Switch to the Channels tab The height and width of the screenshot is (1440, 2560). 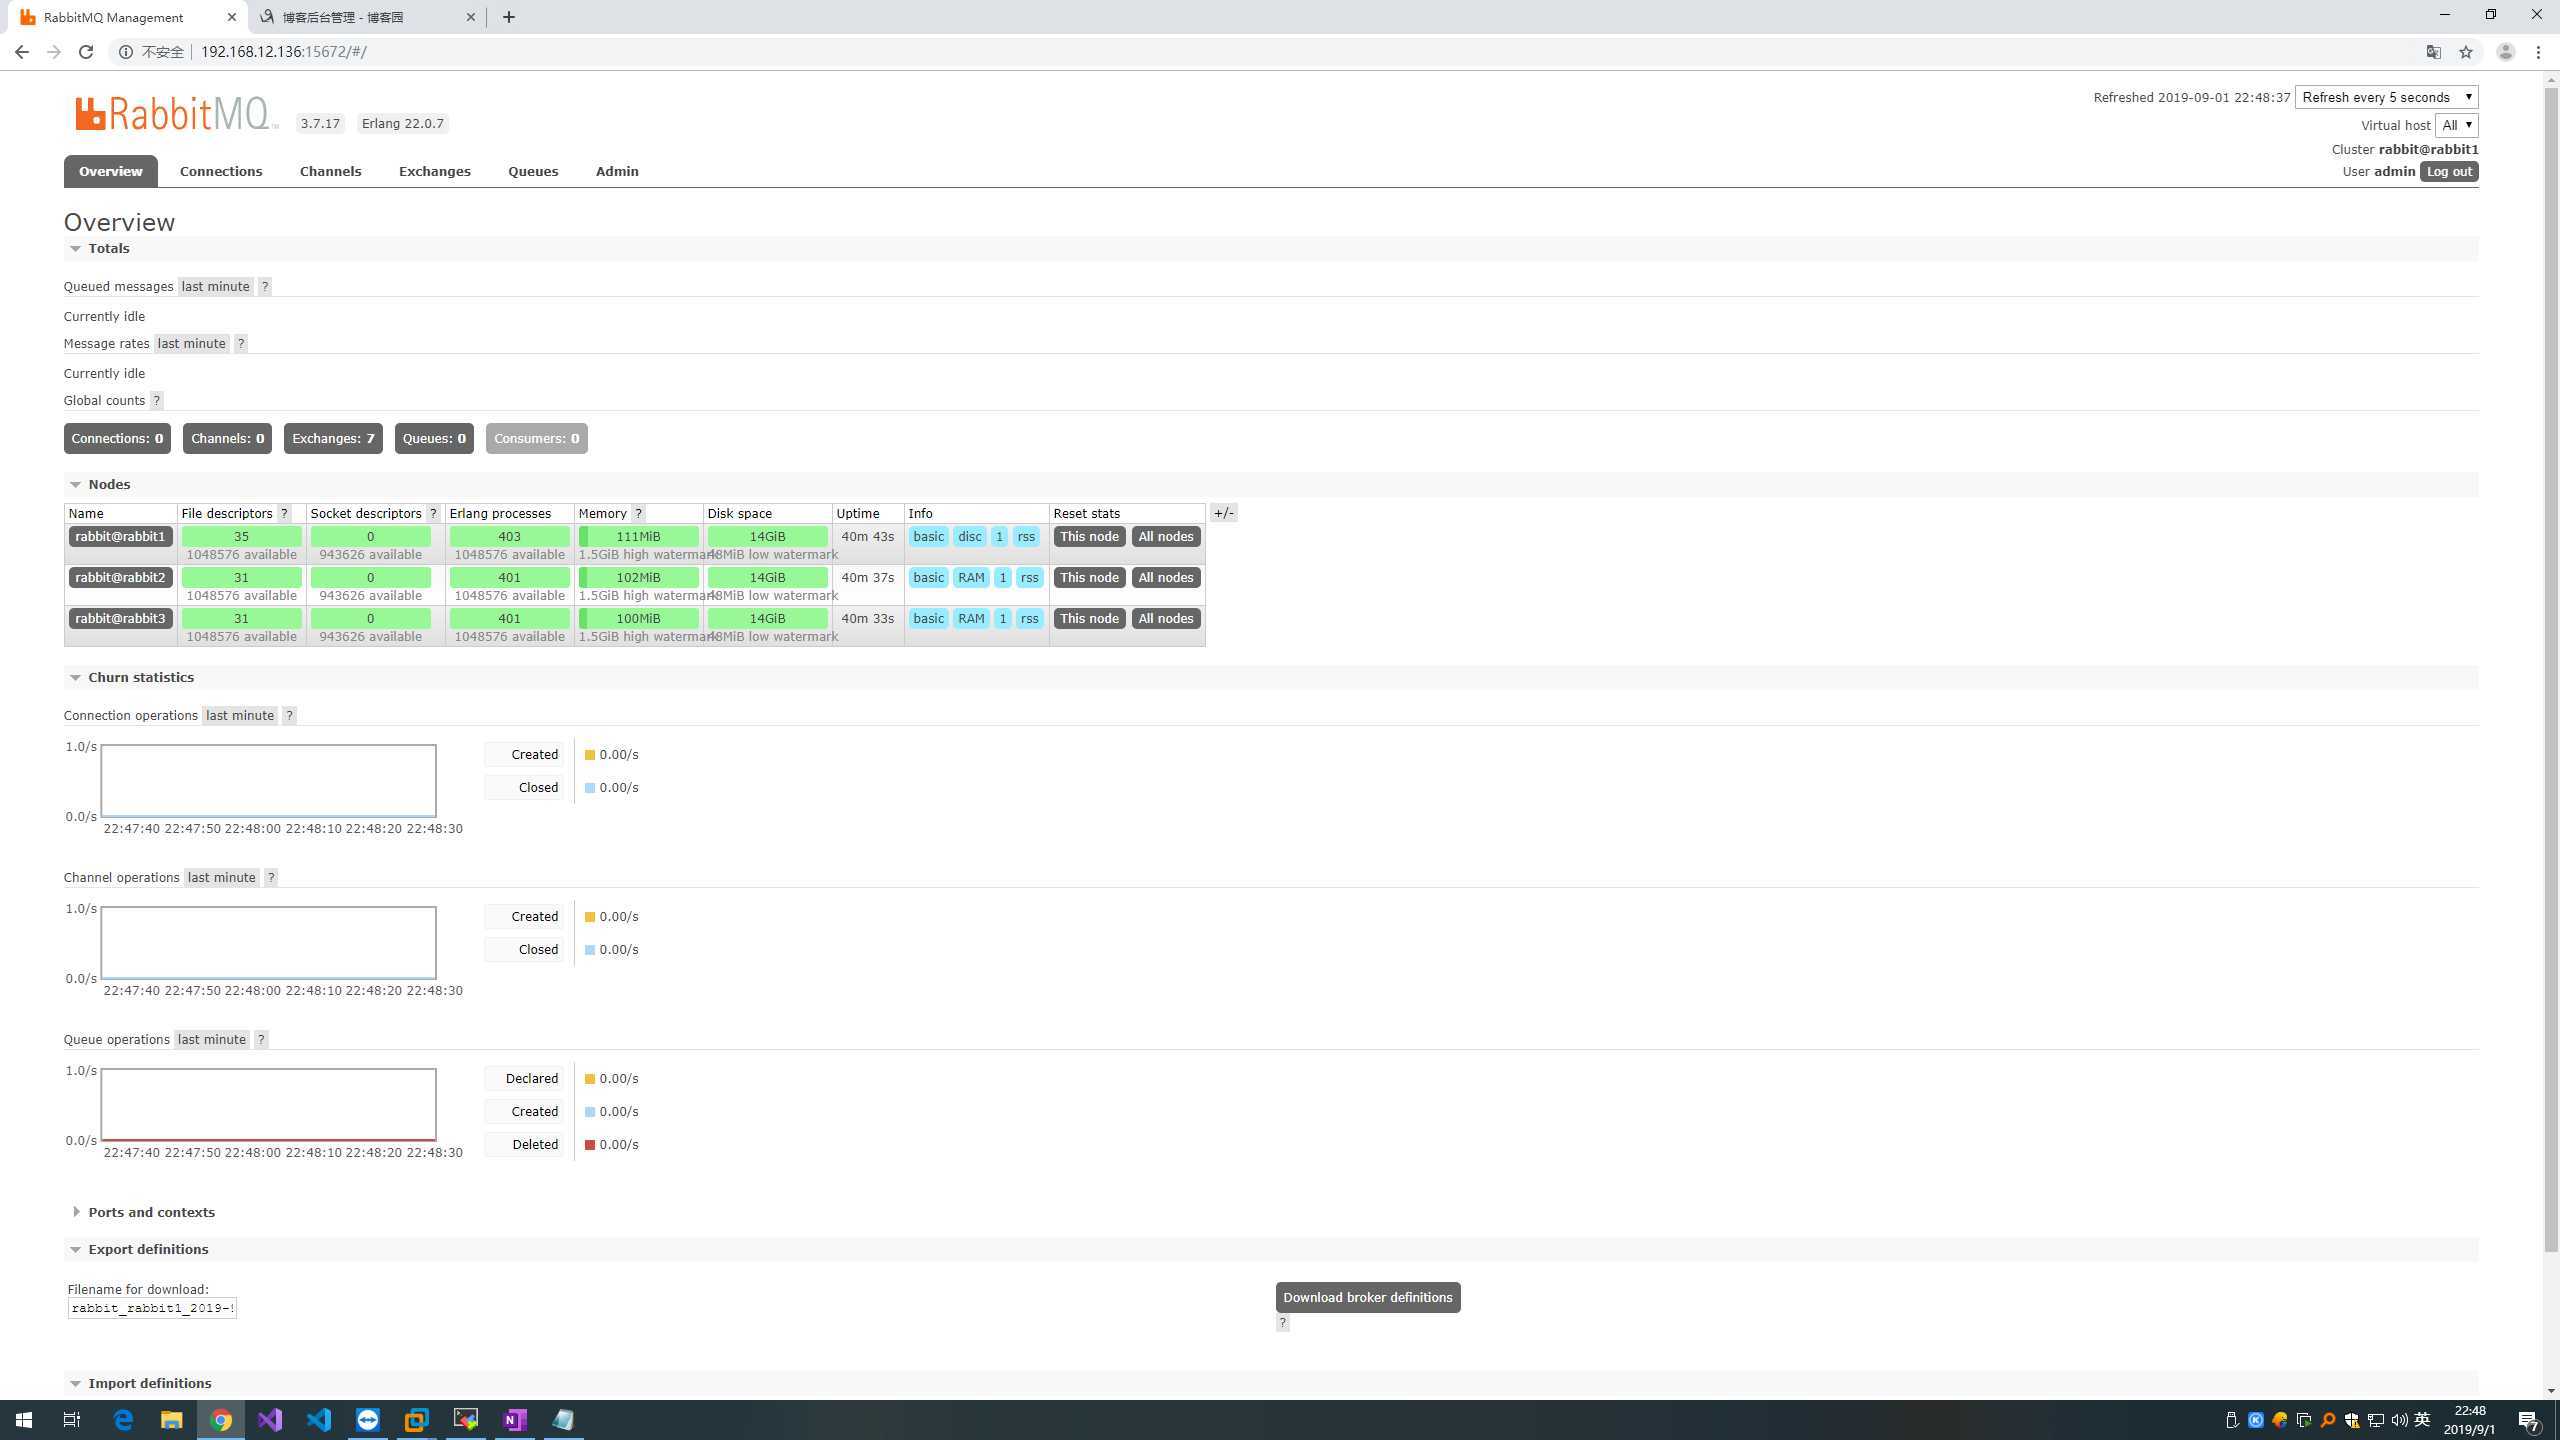point(330,172)
